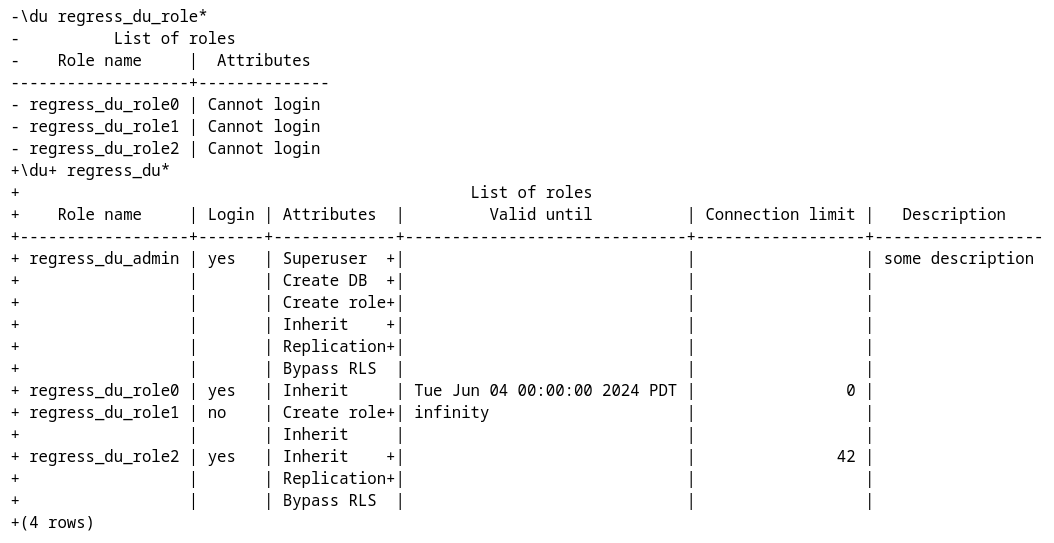Click the connection limit value 42
This screenshot has width=1054, height=543.
pyautogui.click(x=846, y=456)
